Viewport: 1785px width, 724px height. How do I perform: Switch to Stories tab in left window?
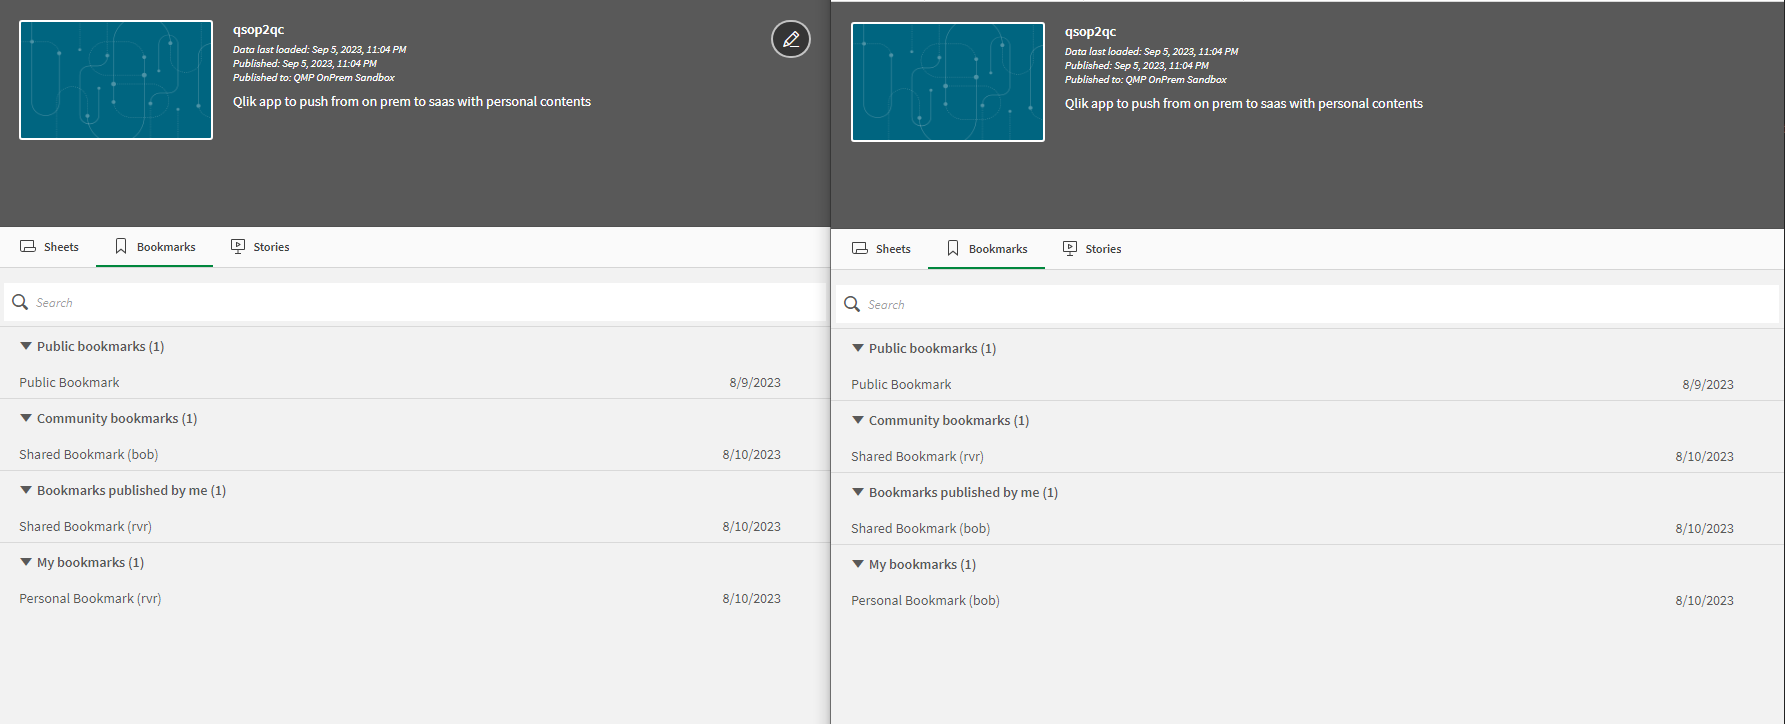point(260,247)
